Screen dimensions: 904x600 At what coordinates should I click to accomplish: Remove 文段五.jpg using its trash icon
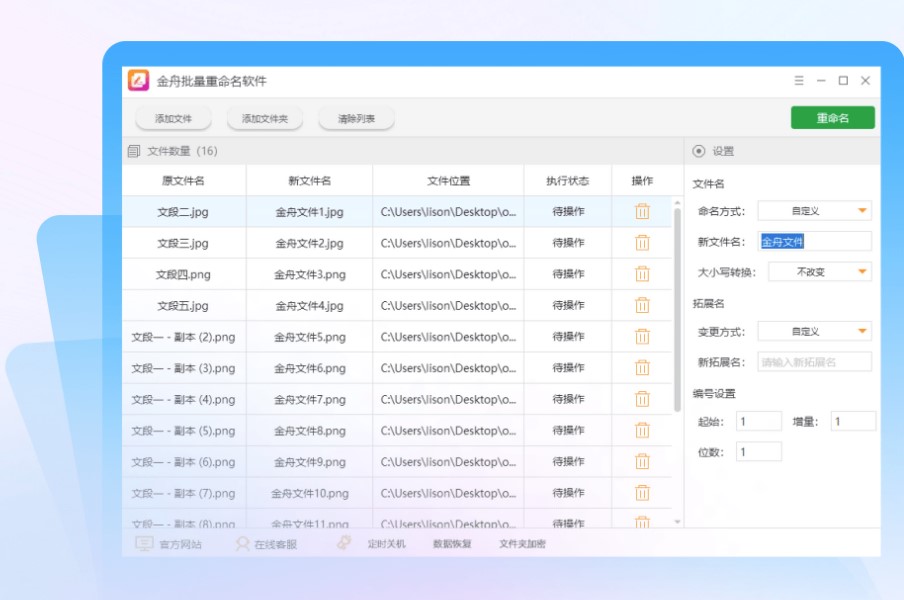[642, 305]
